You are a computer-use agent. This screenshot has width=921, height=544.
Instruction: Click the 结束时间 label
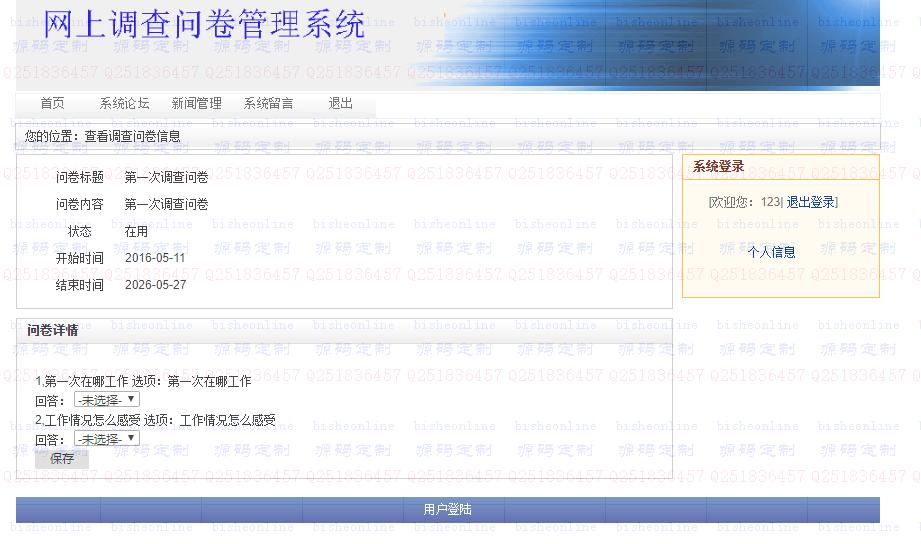(79, 286)
